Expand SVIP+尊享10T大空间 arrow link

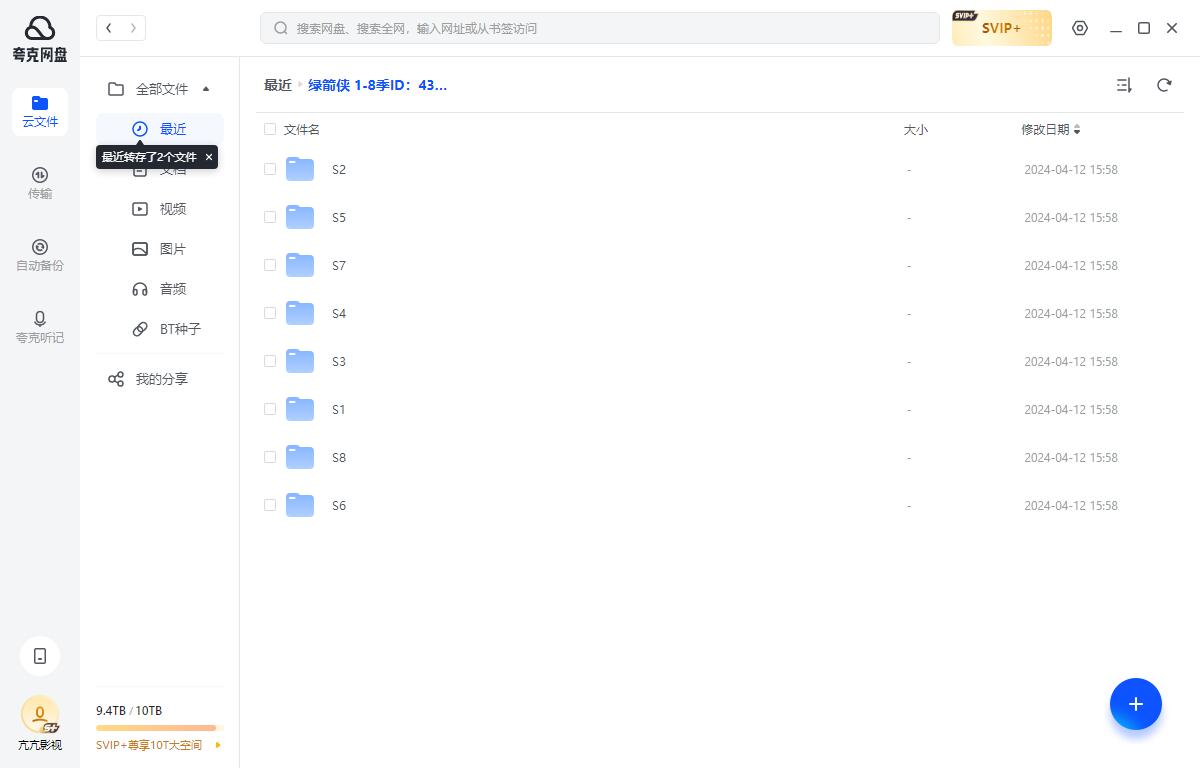218,745
